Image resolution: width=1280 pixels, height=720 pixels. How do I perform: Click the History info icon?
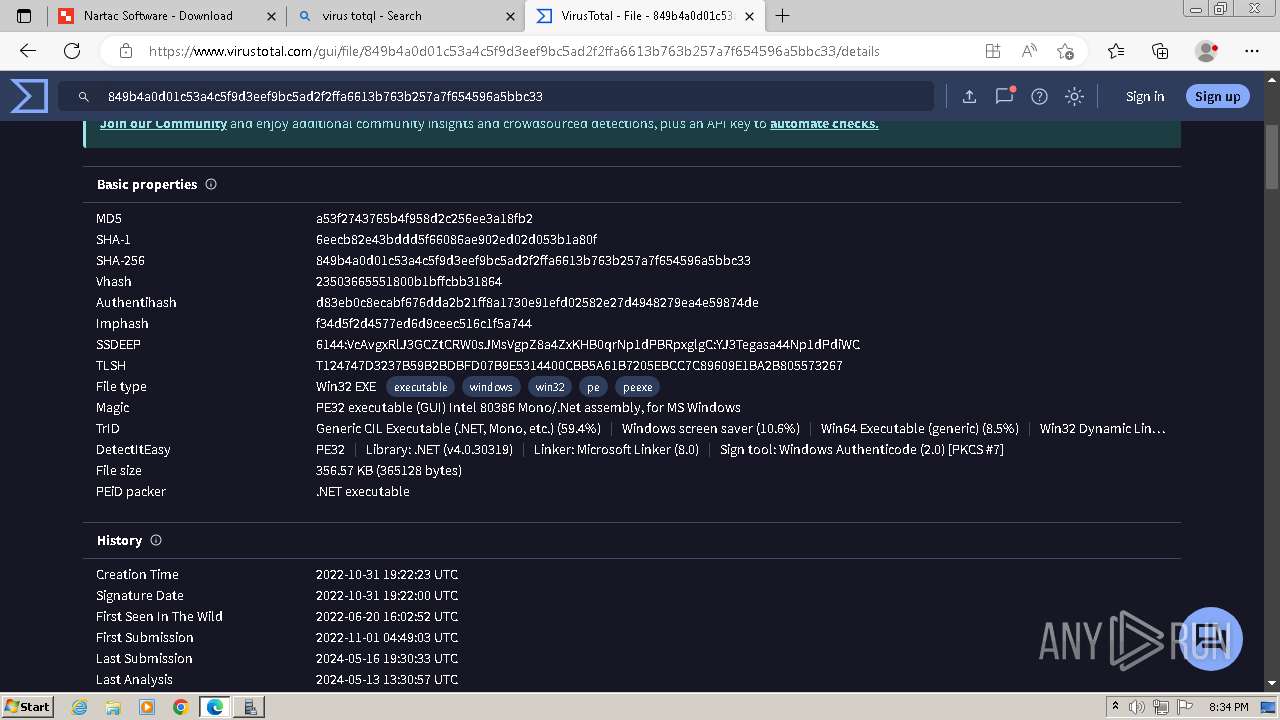(x=156, y=540)
